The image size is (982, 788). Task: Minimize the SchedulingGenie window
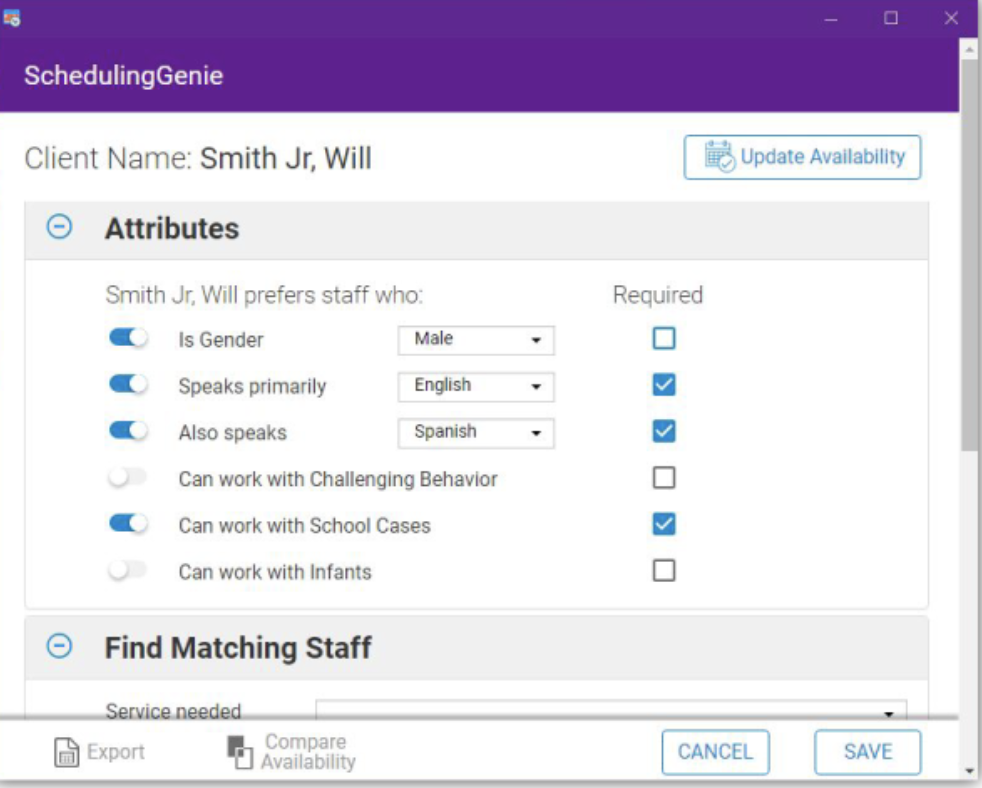click(x=831, y=19)
